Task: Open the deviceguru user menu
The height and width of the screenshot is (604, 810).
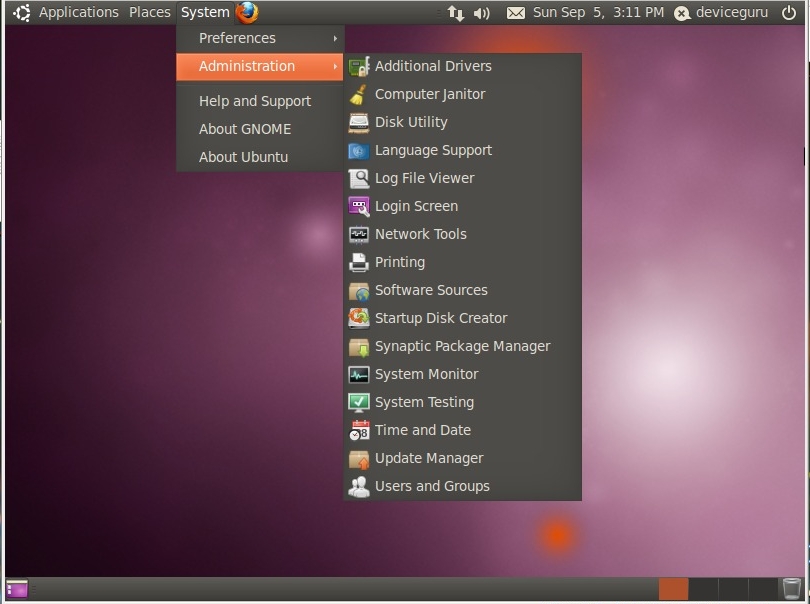Action: pyautogui.click(x=721, y=12)
